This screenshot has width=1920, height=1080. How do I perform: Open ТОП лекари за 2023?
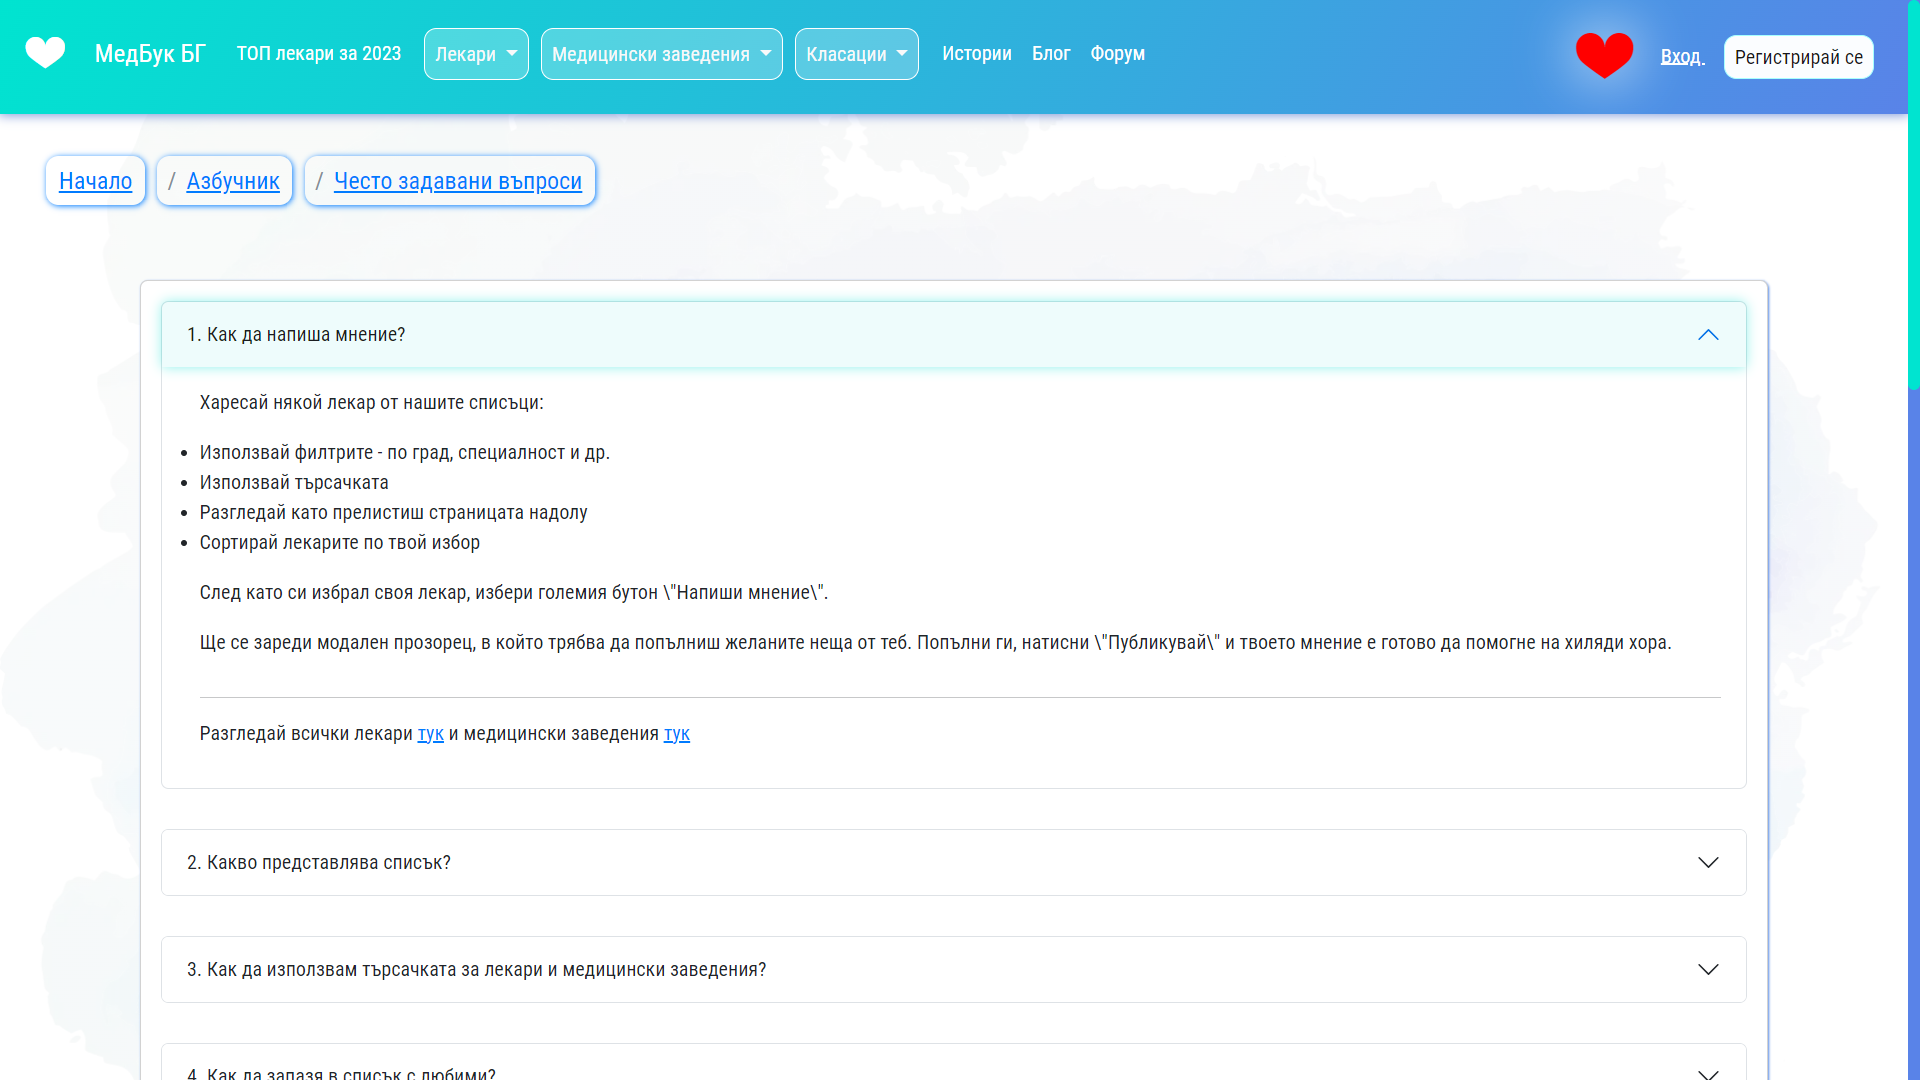[x=318, y=54]
